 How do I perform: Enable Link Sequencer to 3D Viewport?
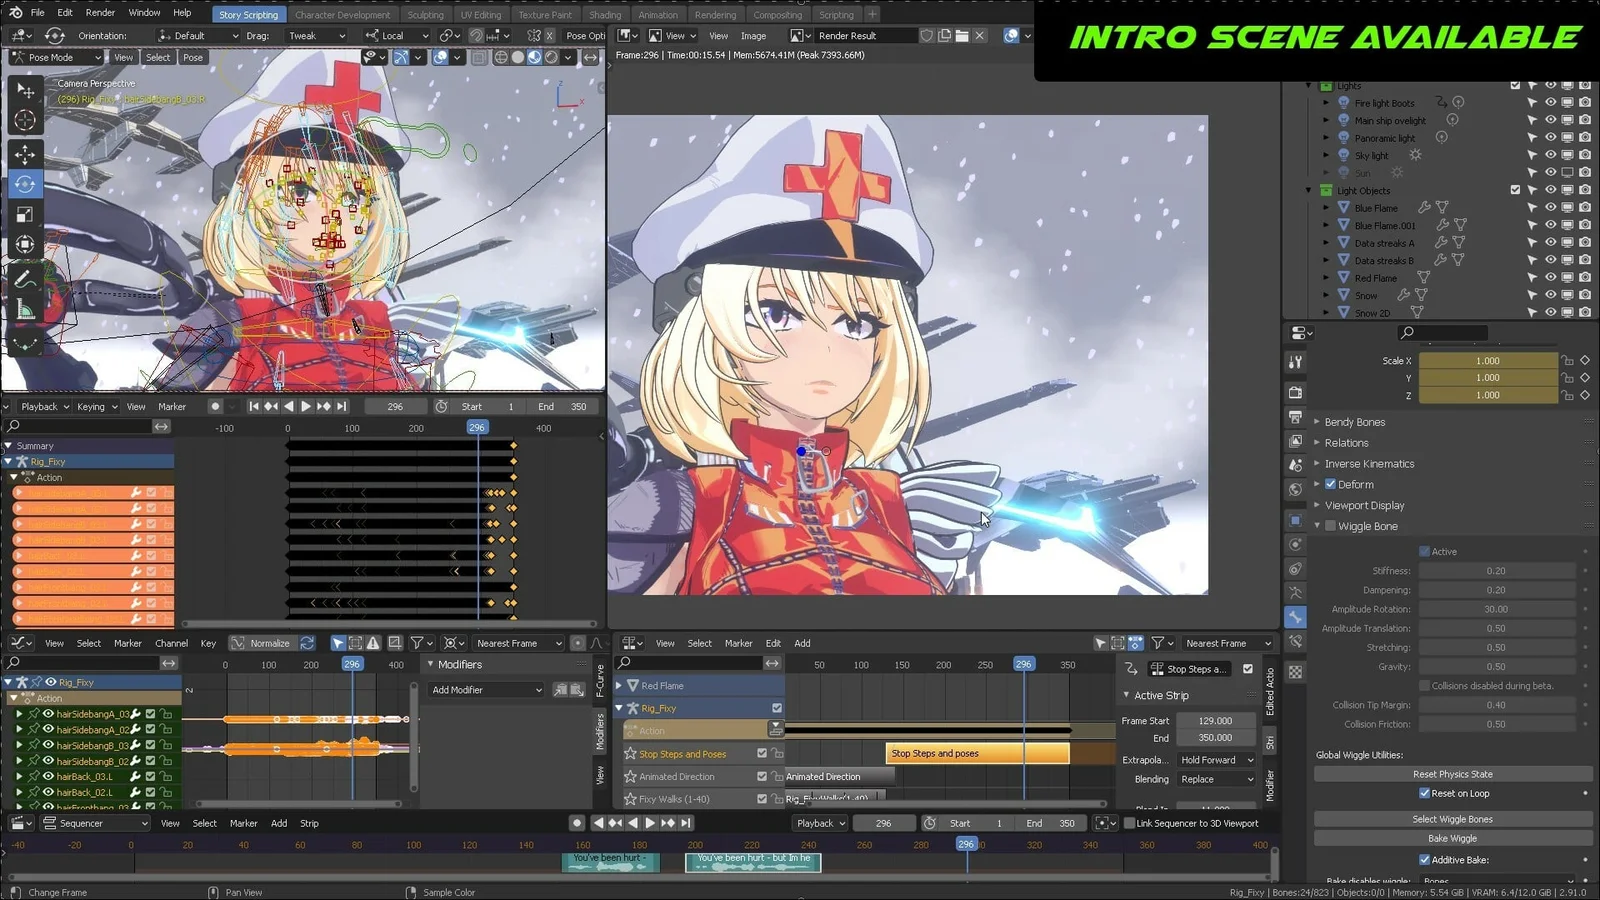[1131, 823]
